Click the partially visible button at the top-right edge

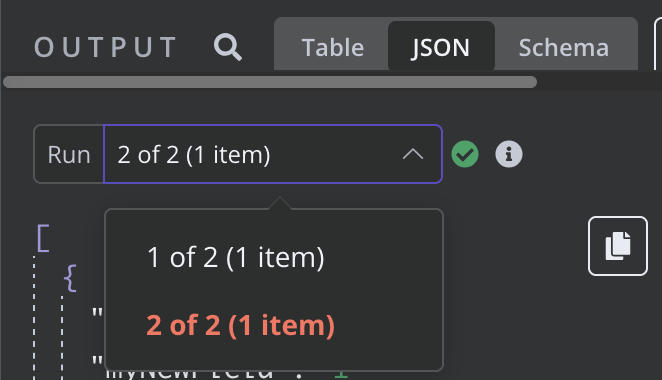point(658,44)
